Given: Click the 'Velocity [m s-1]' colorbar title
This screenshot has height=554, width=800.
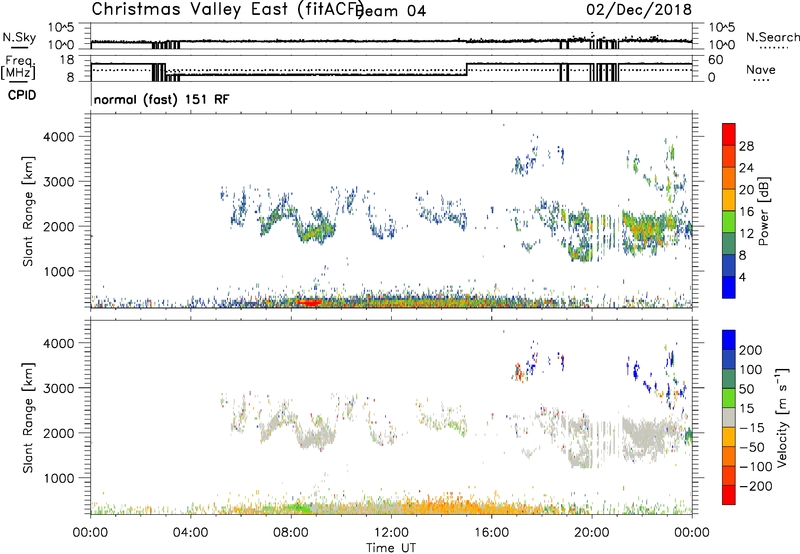Looking at the screenshot, I should [x=781, y=417].
